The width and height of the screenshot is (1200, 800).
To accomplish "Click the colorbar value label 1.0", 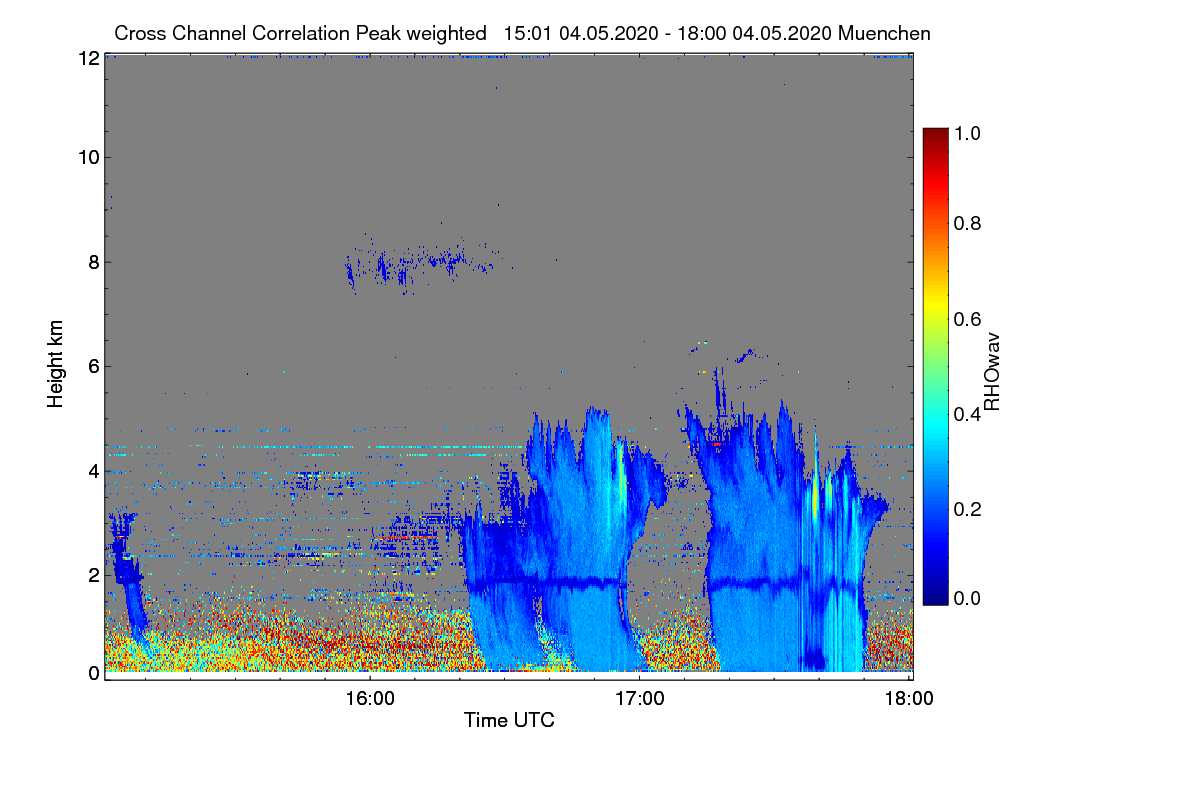I will tap(969, 133).
